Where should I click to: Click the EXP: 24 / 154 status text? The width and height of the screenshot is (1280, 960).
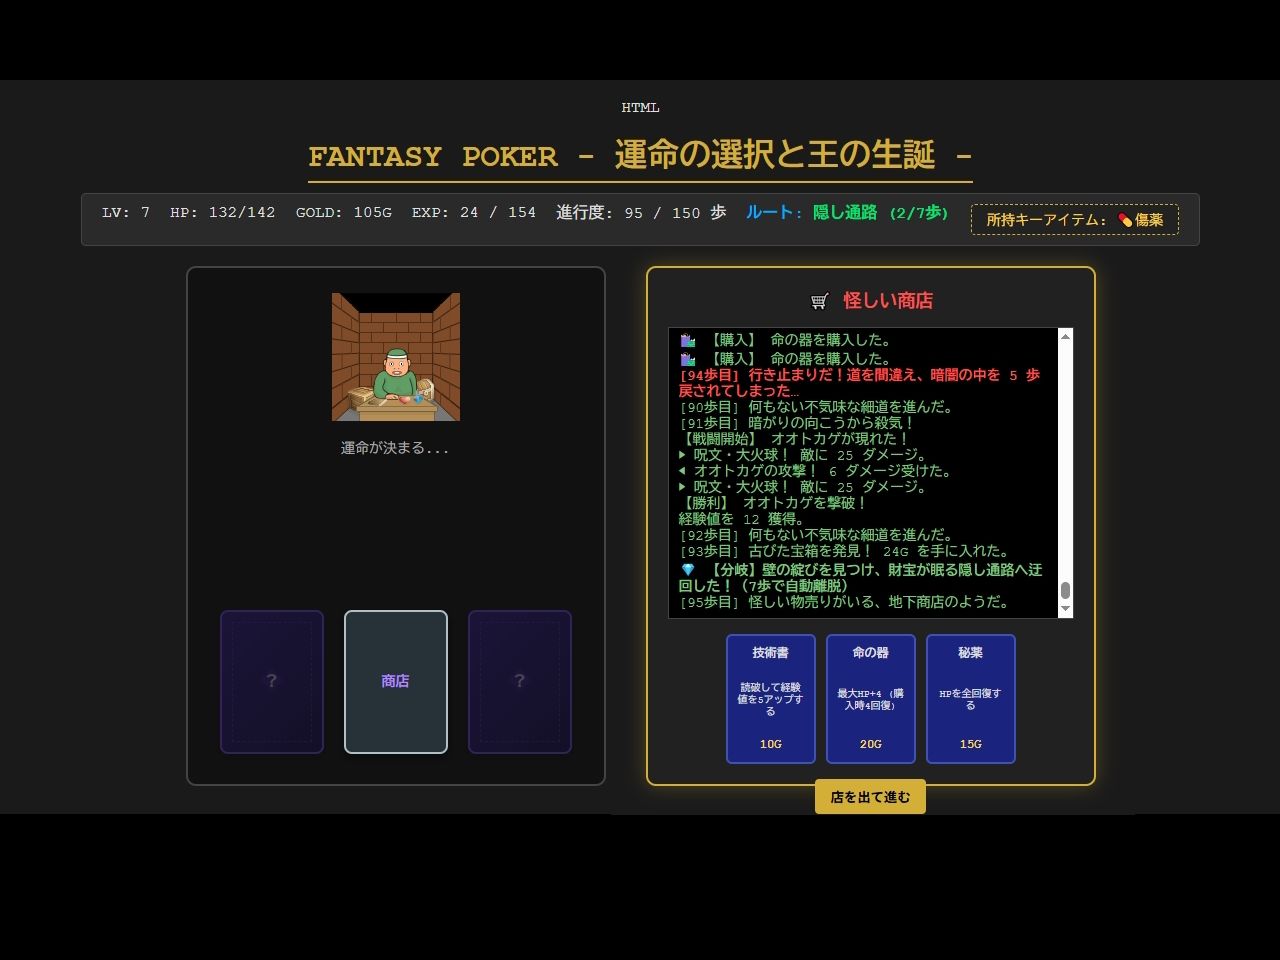coord(474,213)
